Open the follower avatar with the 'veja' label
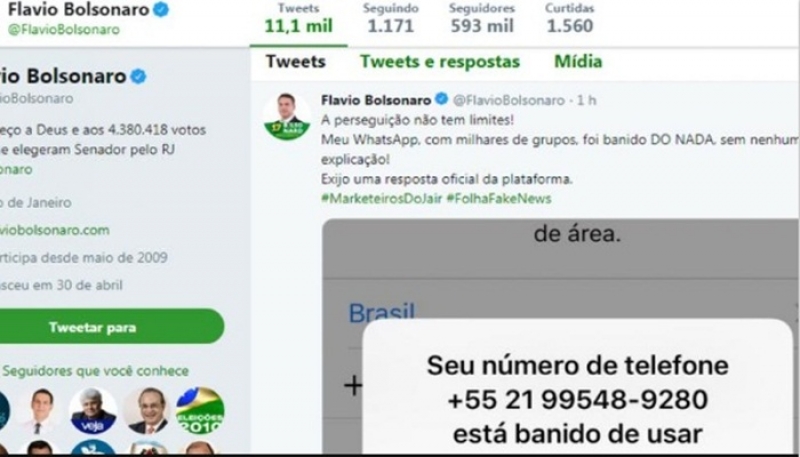The width and height of the screenshot is (800, 457). point(93,411)
